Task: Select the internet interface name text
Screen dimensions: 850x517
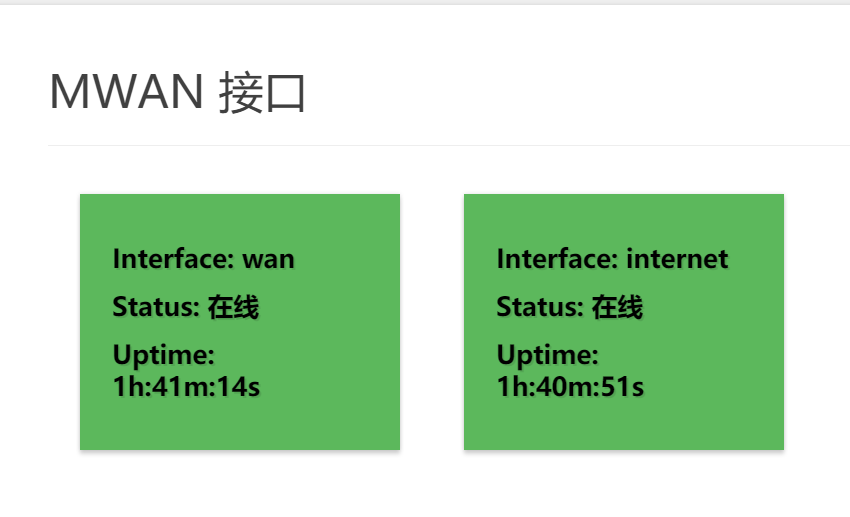Action: pos(677,259)
